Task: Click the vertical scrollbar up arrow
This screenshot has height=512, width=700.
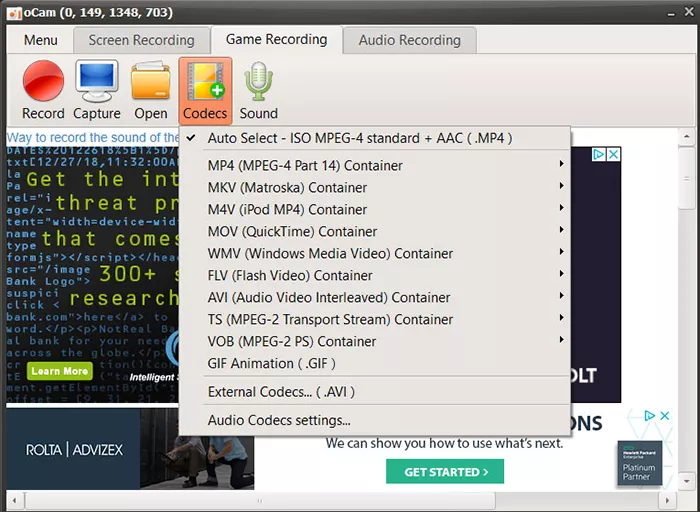Action: pos(687,137)
